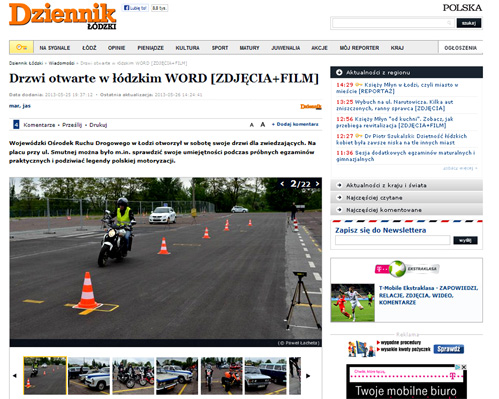Open the KRAJ section

397,48
